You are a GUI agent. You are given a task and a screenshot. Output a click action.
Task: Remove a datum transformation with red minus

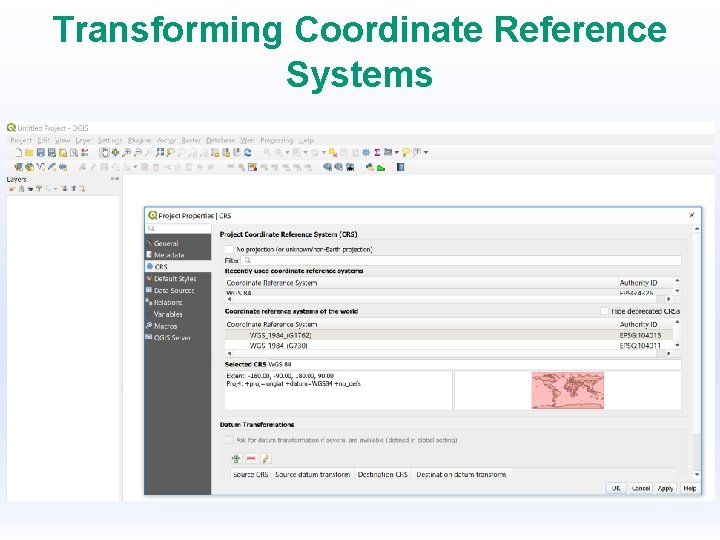pyautogui.click(x=251, y=458)
